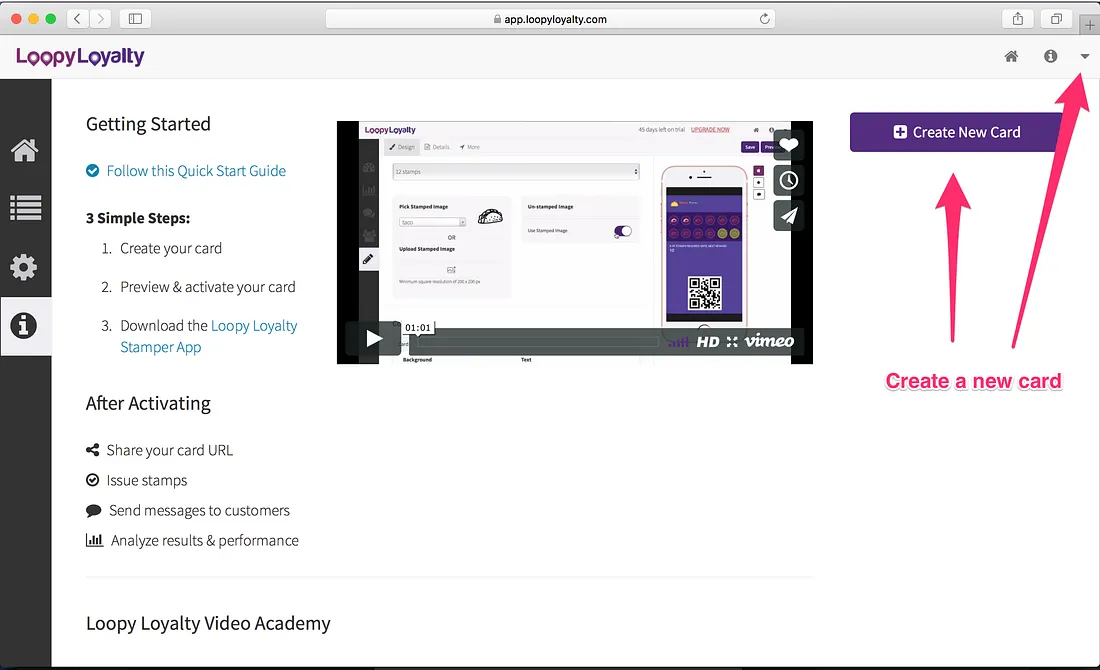Click the "Create your card" step text

[x=171, y=248]
